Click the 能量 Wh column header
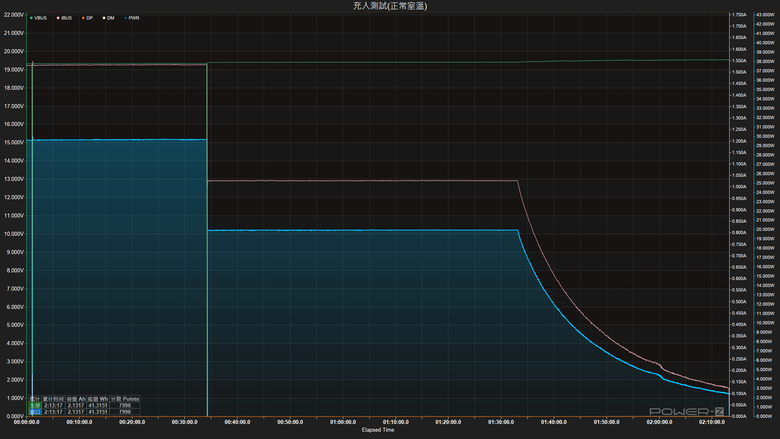This screenshot has height=439, width=780. (x=98, y=399)
